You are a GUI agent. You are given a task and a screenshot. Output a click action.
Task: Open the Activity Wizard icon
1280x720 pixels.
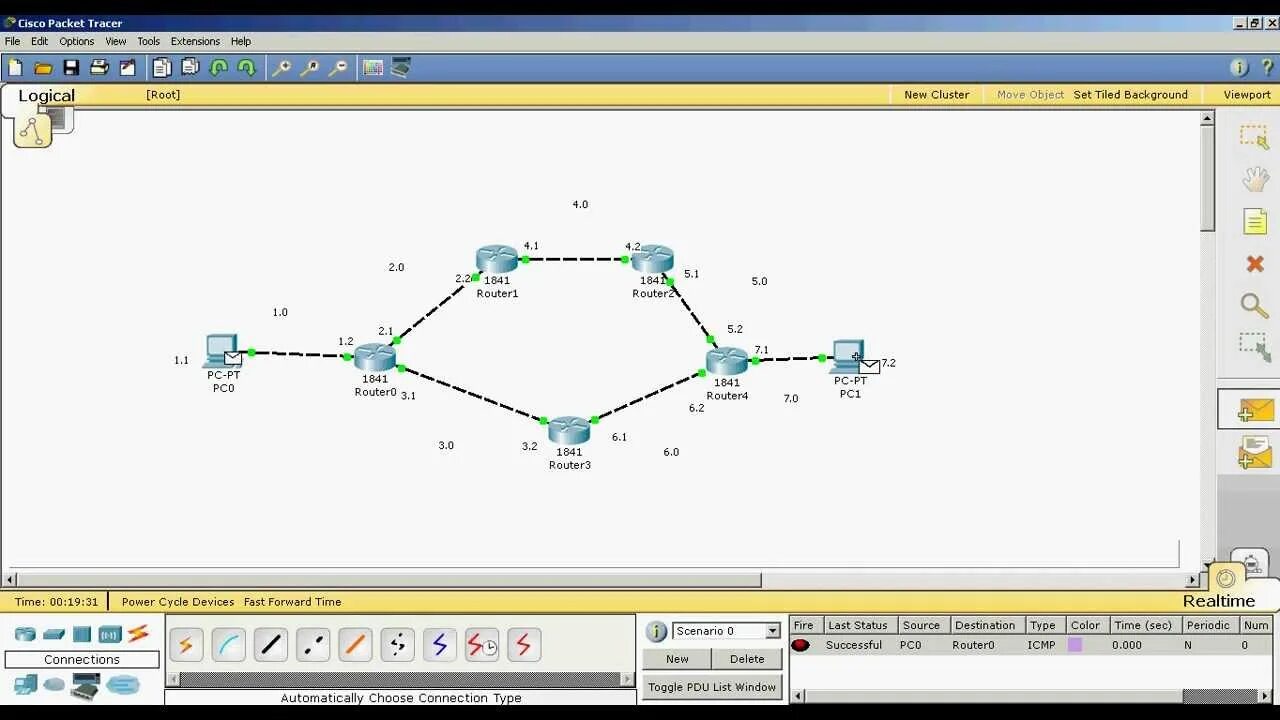click(x=127, y=68)
